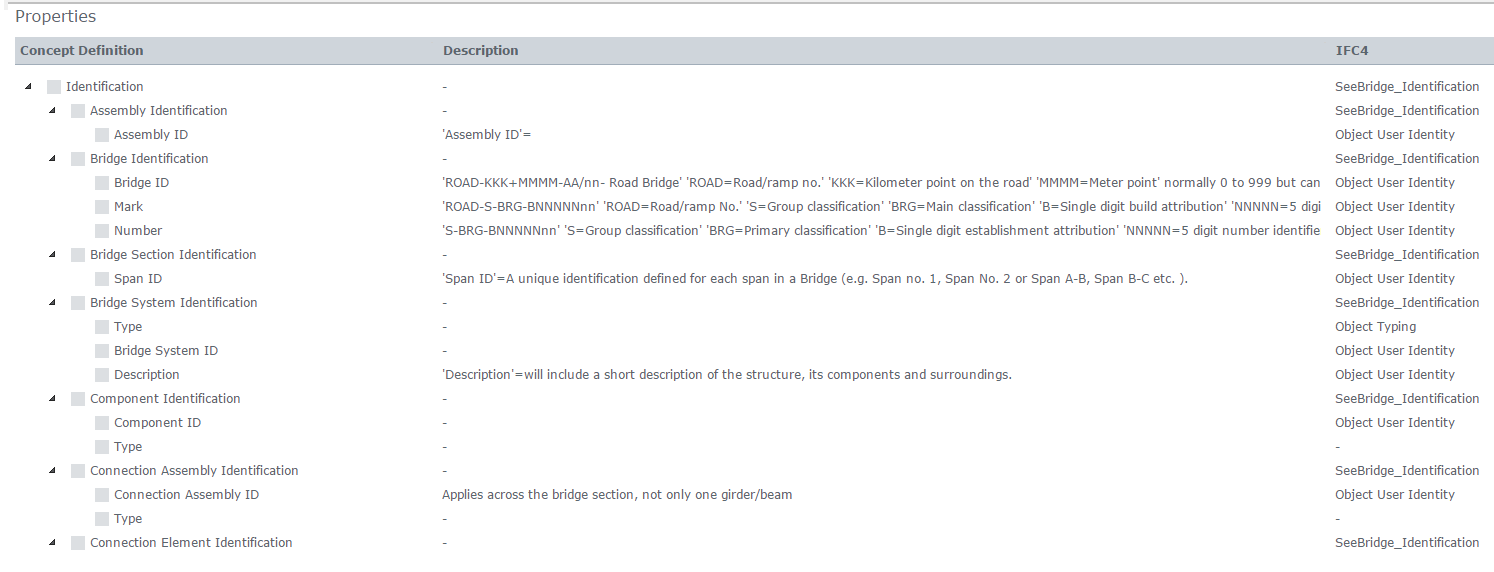Click Object User Identity for Component ID

(1395, 423)
